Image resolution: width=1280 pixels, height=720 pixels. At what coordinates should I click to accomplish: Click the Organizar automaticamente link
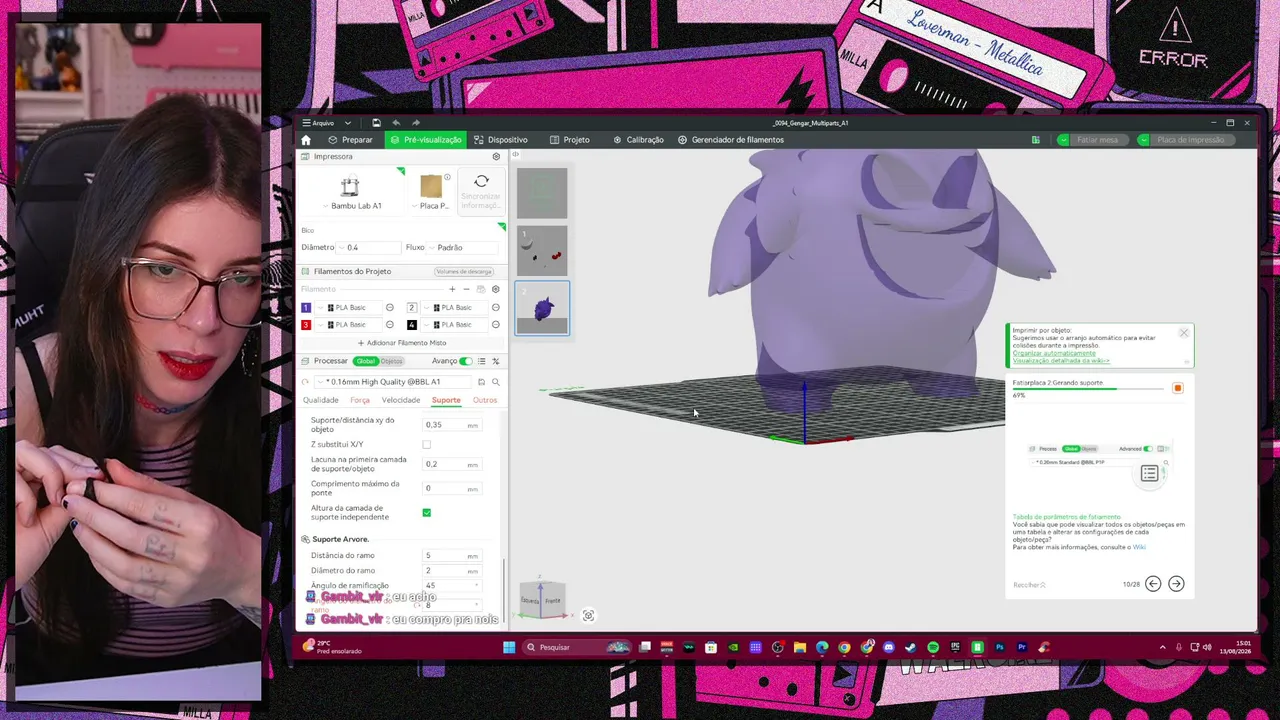tap(1054, 353)
